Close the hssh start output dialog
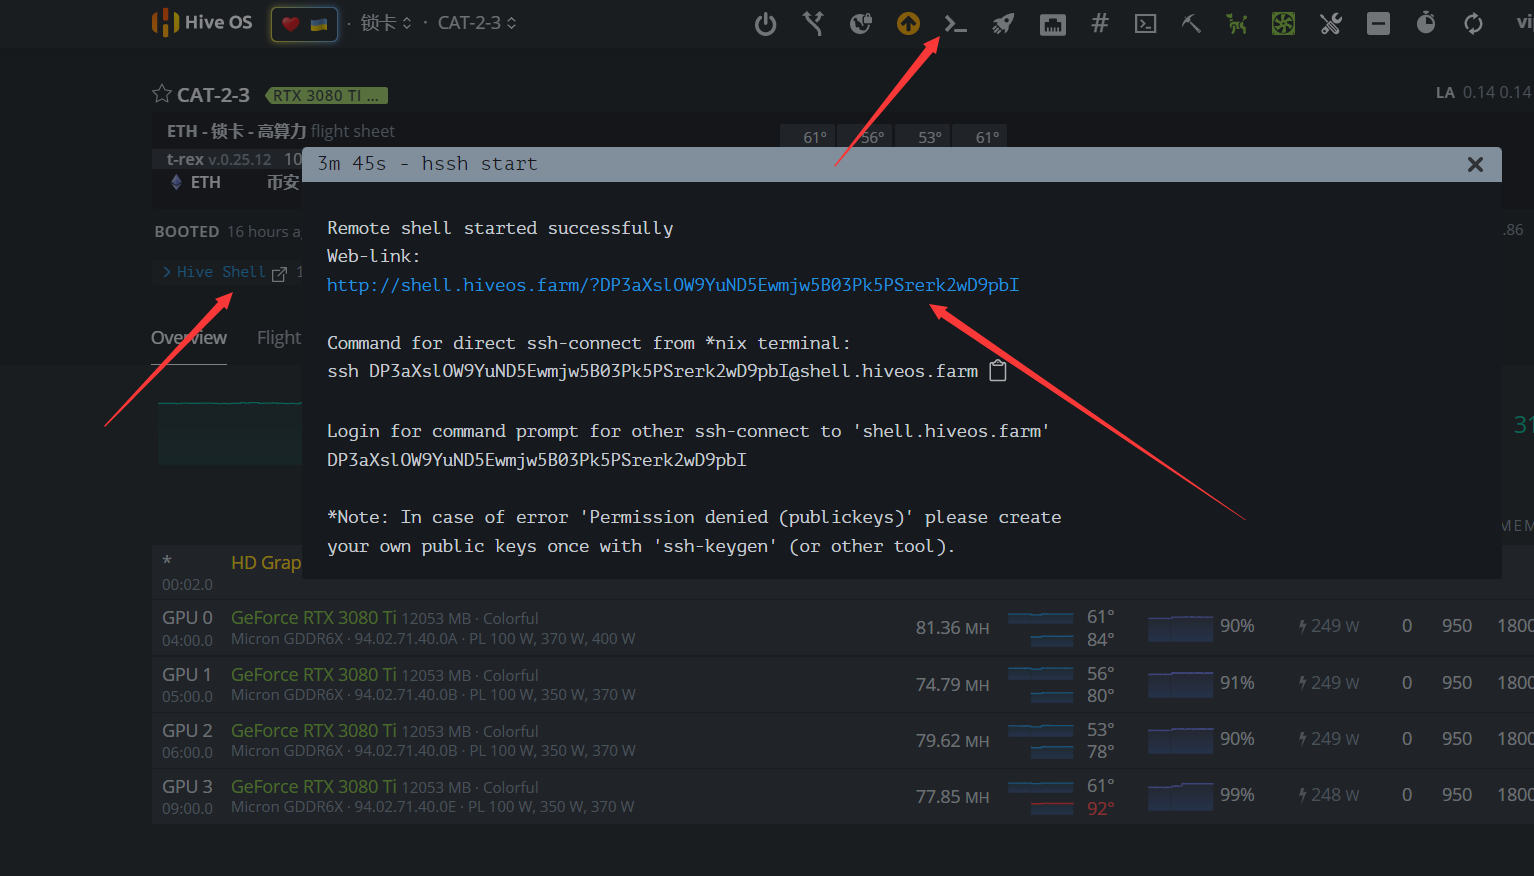The image size is (1534, 876). click(1475, 164)
